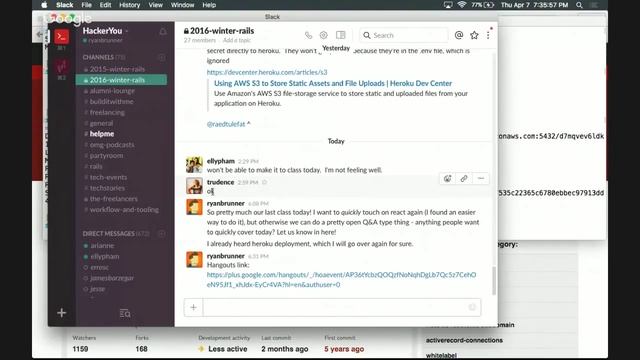
Task: Click the message list scrollbar
Action: [494, 281]
